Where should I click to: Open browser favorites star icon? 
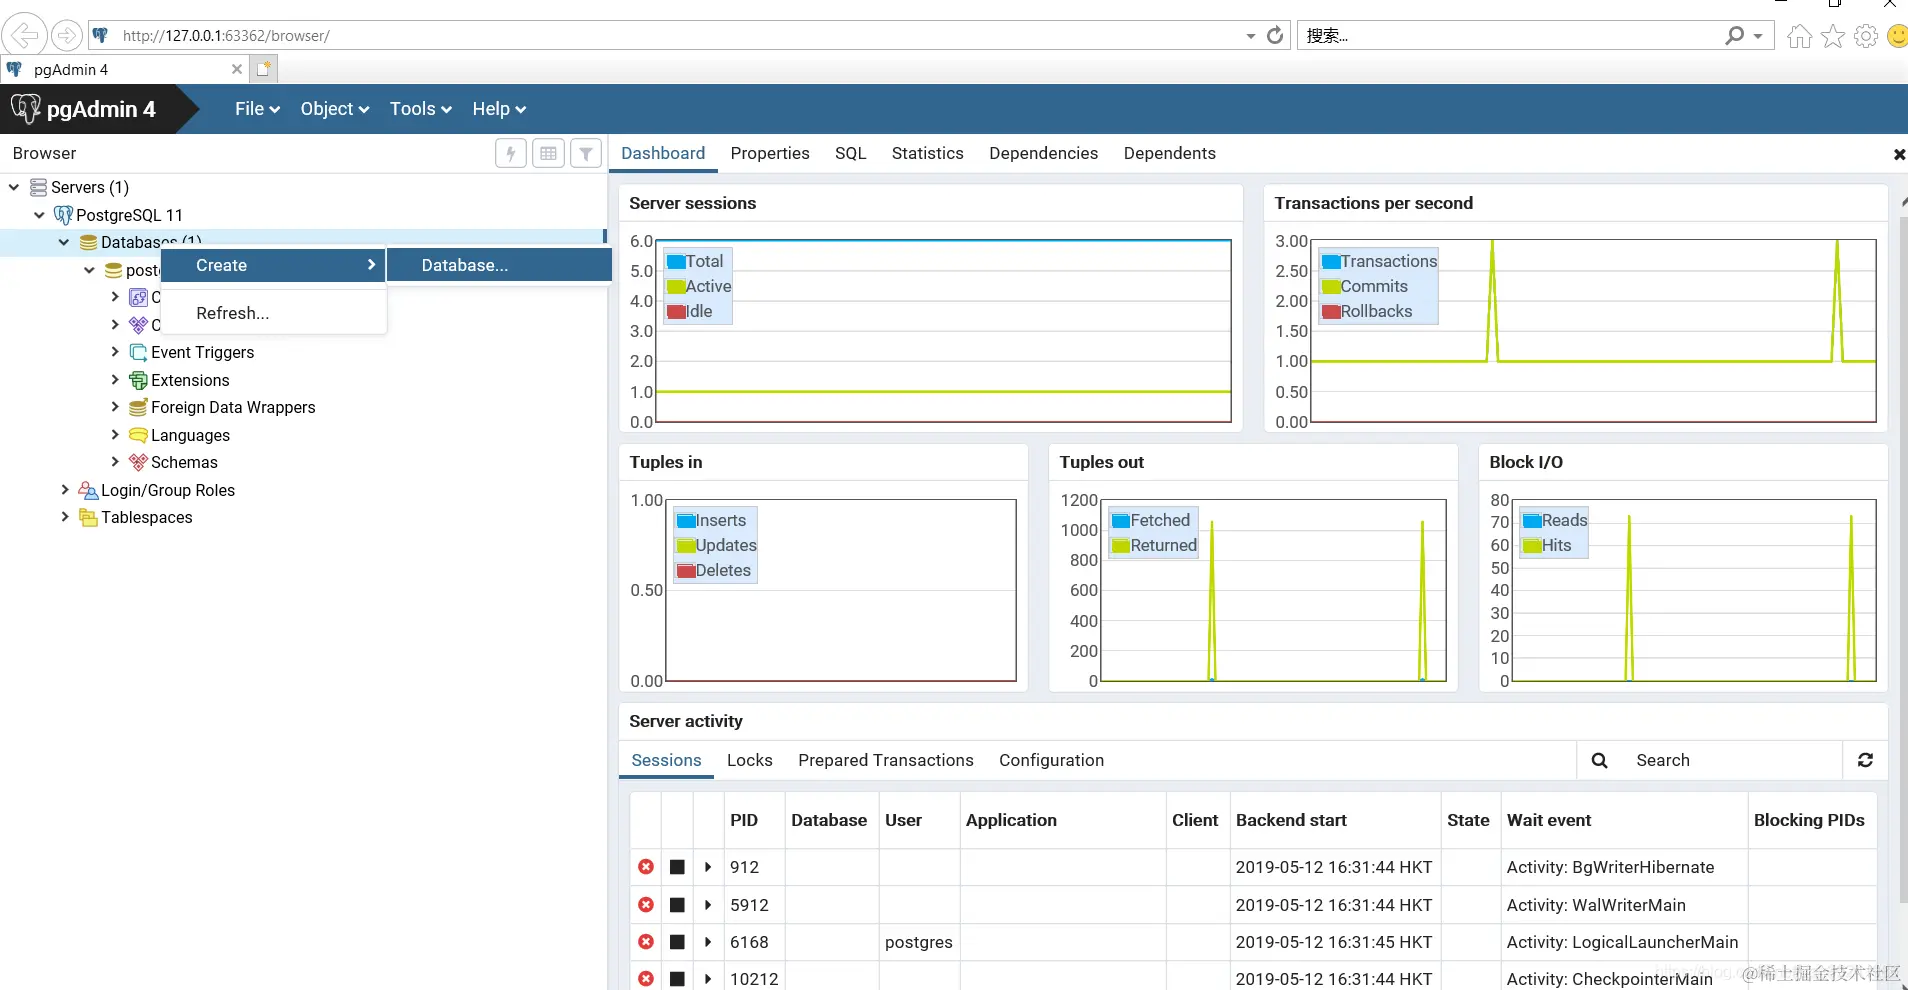(1833, 36)
